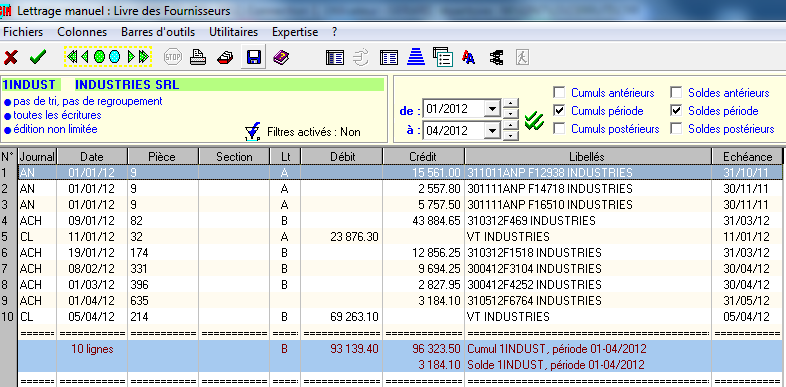This screenshot has width=786, height=387.
Task: Click the Journal column header
Action: (37, 156)
